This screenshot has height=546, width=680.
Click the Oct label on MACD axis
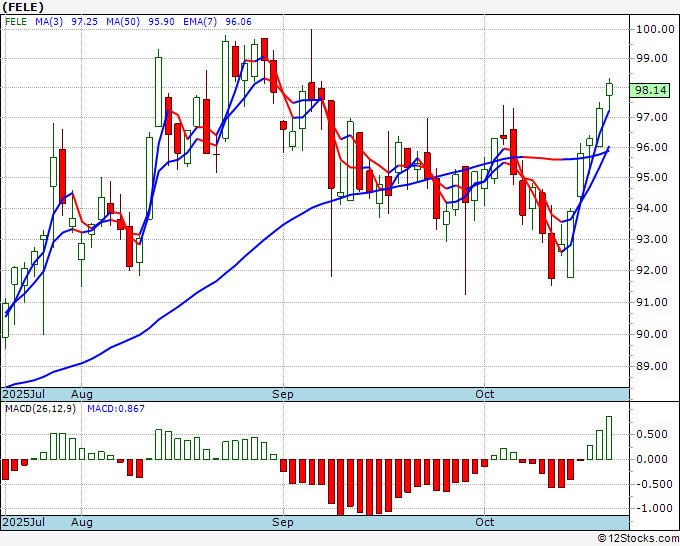pos(484,522)
